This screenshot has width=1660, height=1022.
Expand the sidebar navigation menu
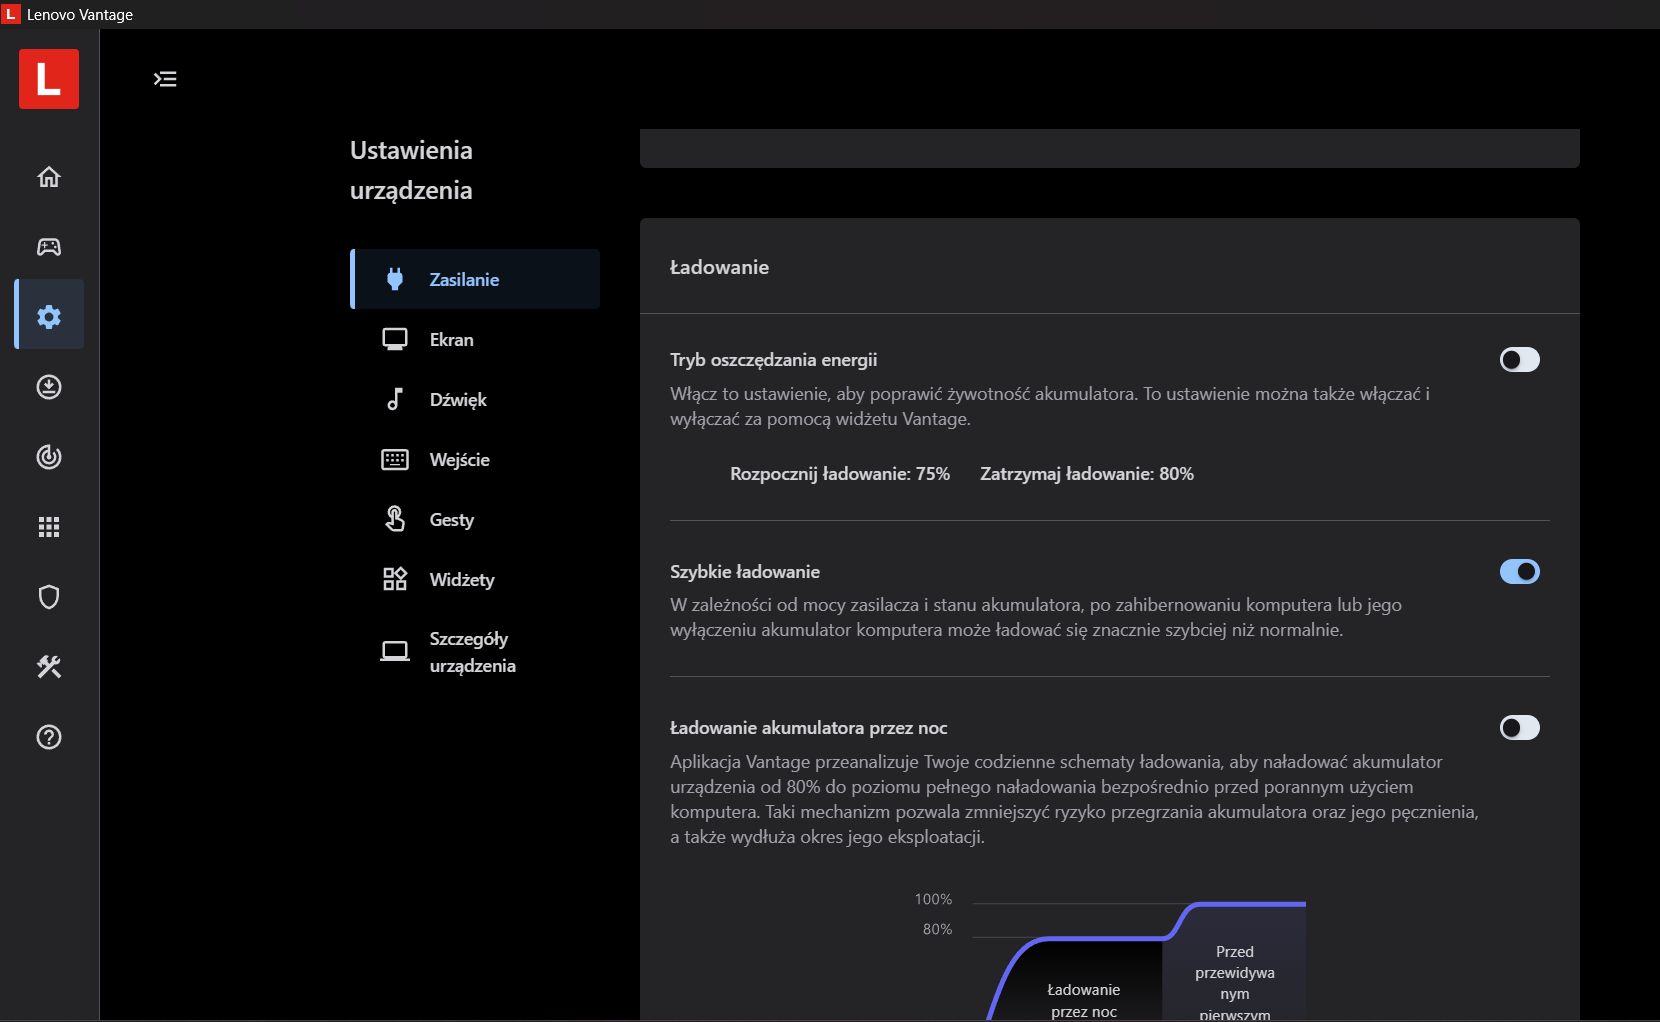point(165,79)
